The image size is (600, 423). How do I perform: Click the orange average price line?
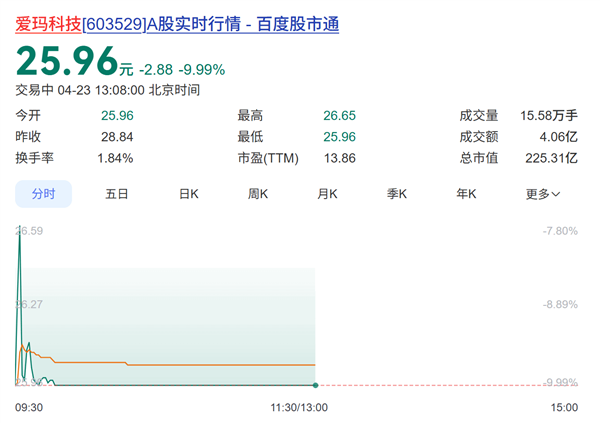click(200, 365)
